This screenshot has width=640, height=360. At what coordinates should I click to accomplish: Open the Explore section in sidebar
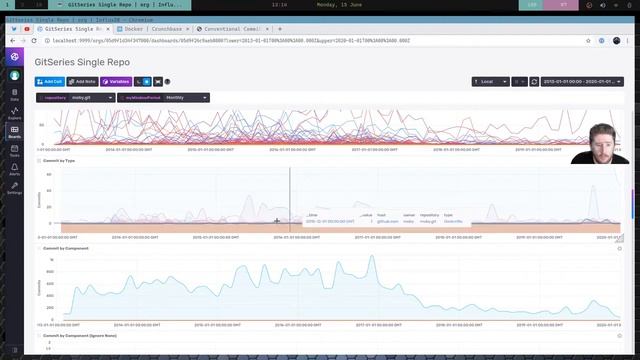[x=14, y=113]
